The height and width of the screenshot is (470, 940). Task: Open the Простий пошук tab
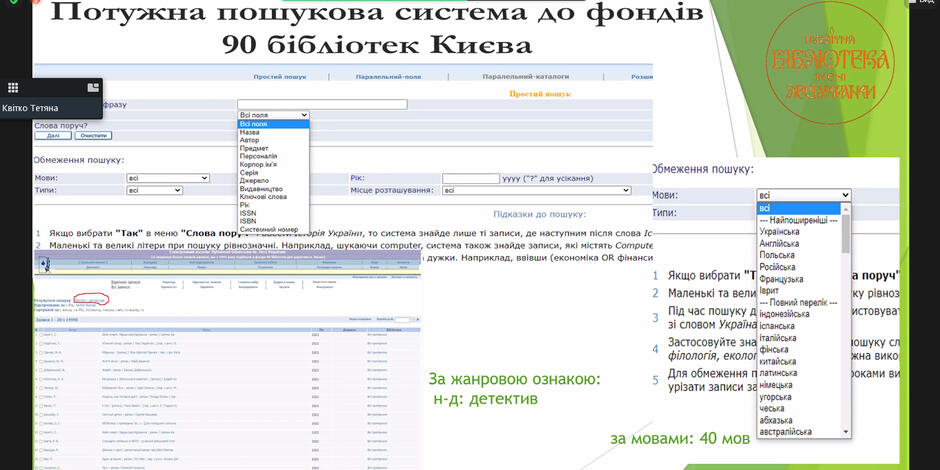tap(280, 77)
